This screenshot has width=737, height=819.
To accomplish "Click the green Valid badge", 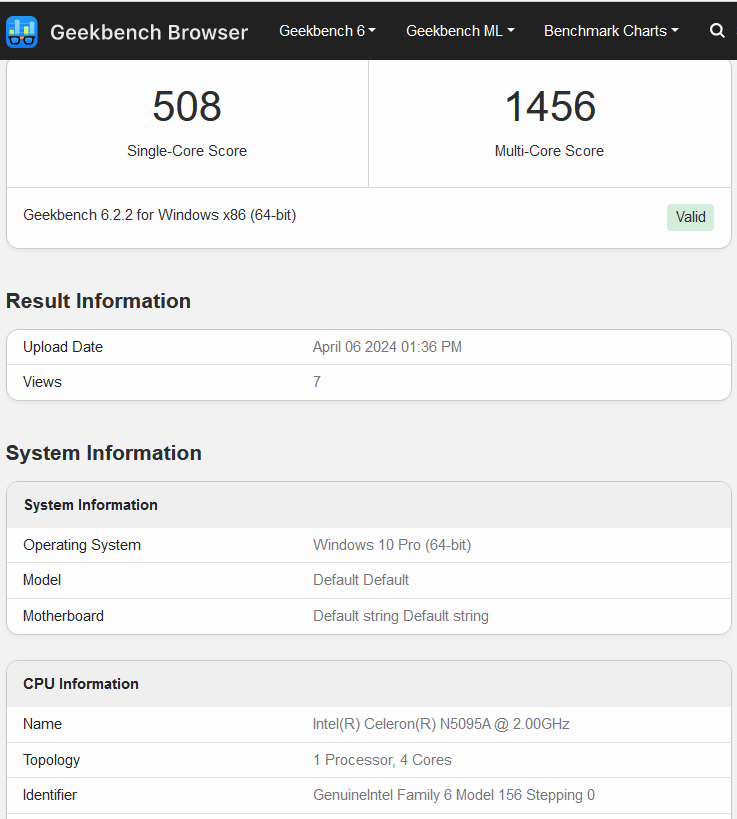I will (690, 217).
